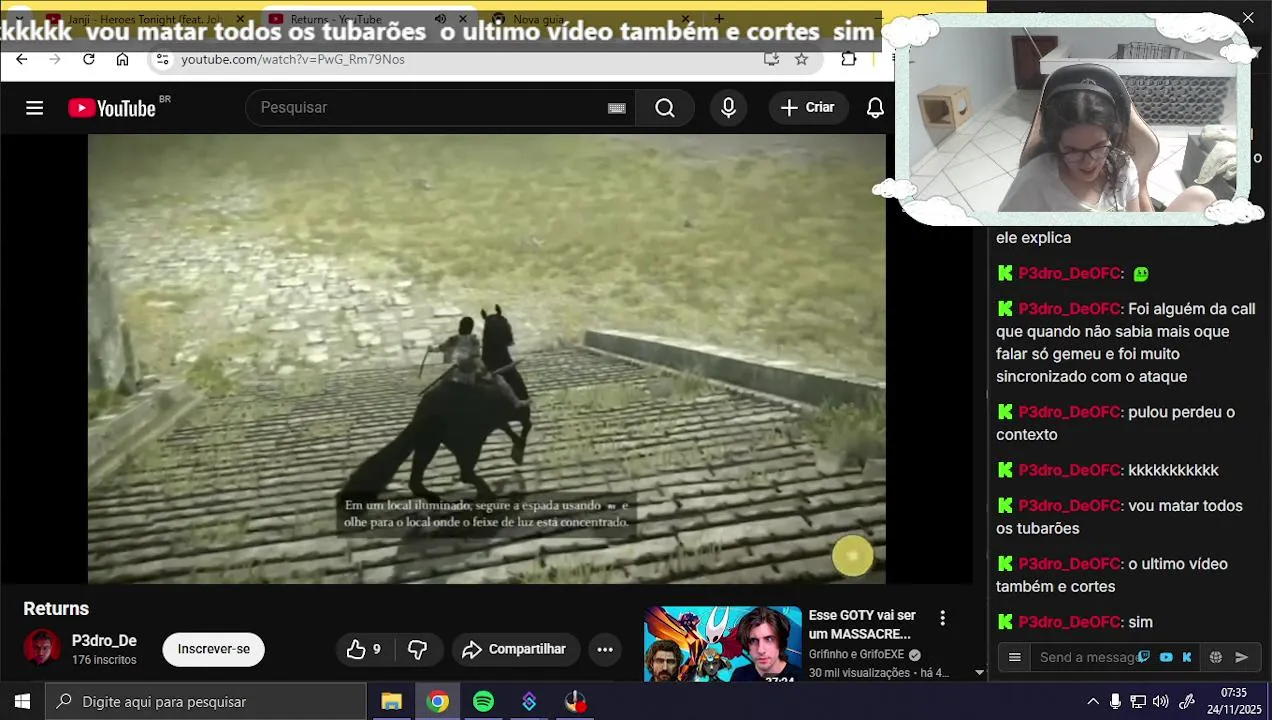Click the globe icon in chat input
The height and width of the screenshot is (720, 1272).
tap(1216, 657)
